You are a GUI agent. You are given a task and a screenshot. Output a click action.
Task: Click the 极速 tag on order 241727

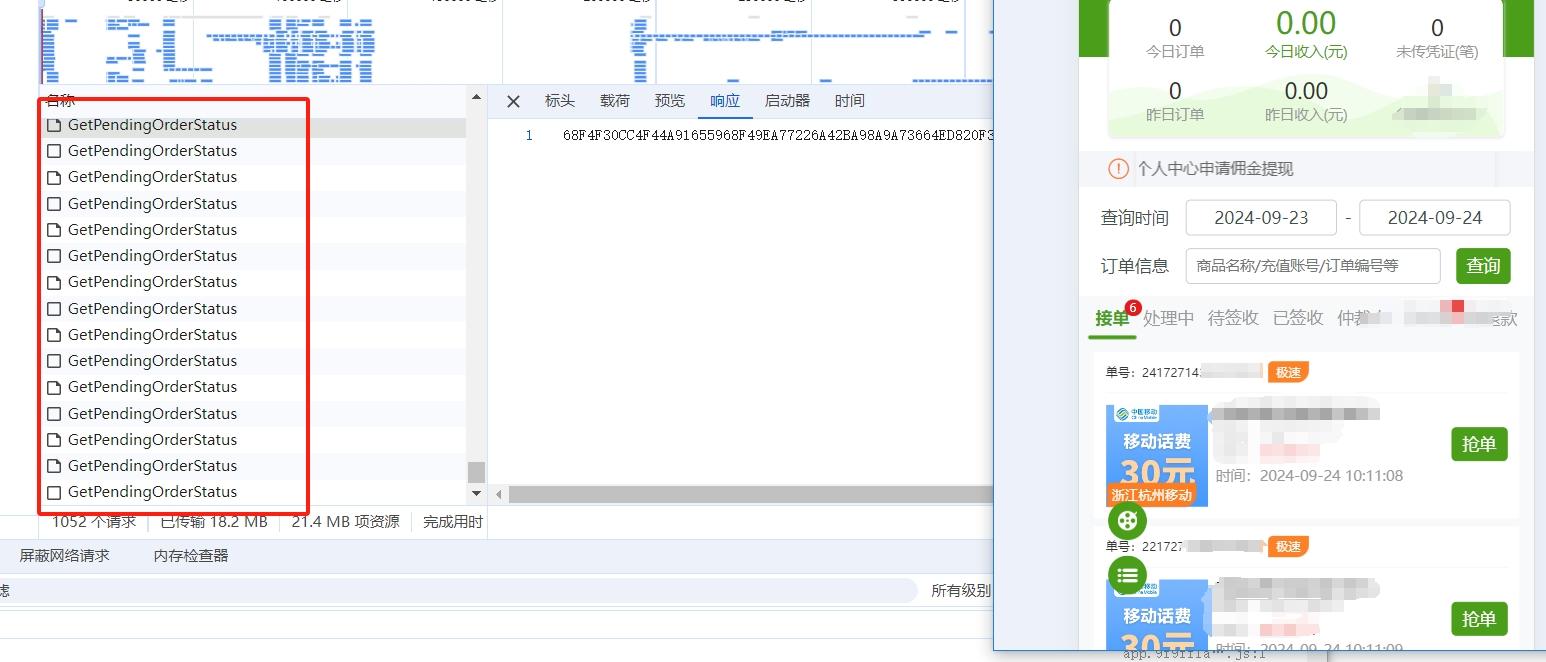pyautogui.click(x=1288, y=373)
